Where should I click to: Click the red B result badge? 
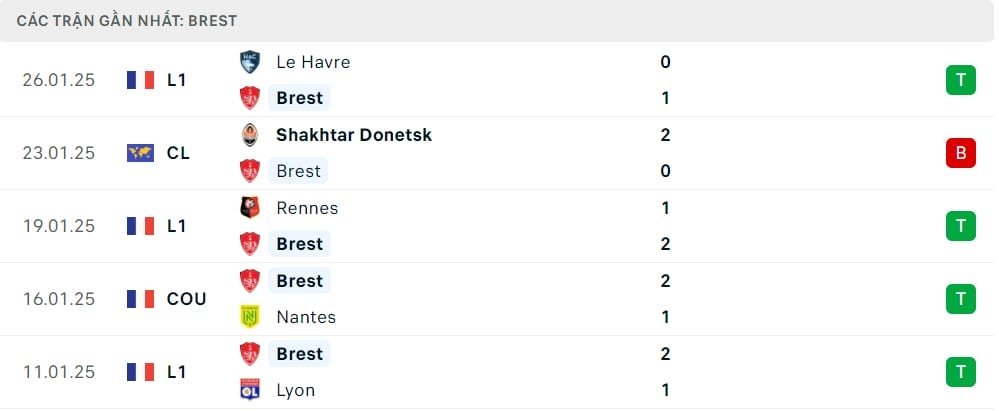point(960,153)
